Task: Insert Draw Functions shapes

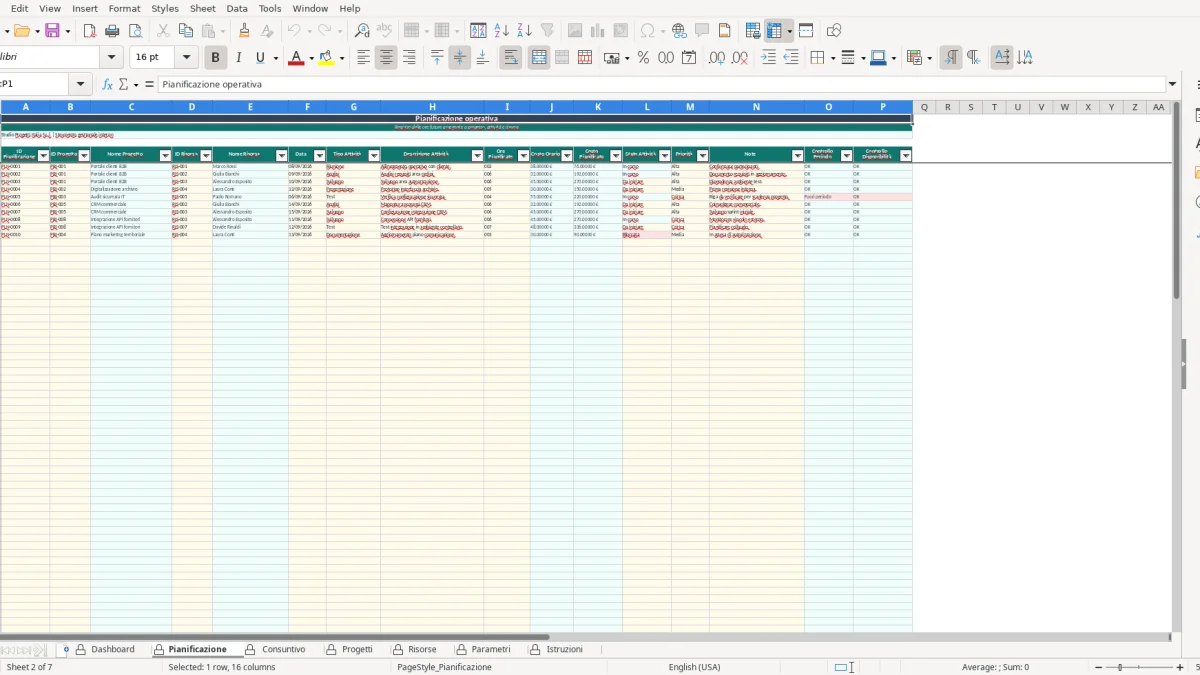Action: [x=834, y=31]
